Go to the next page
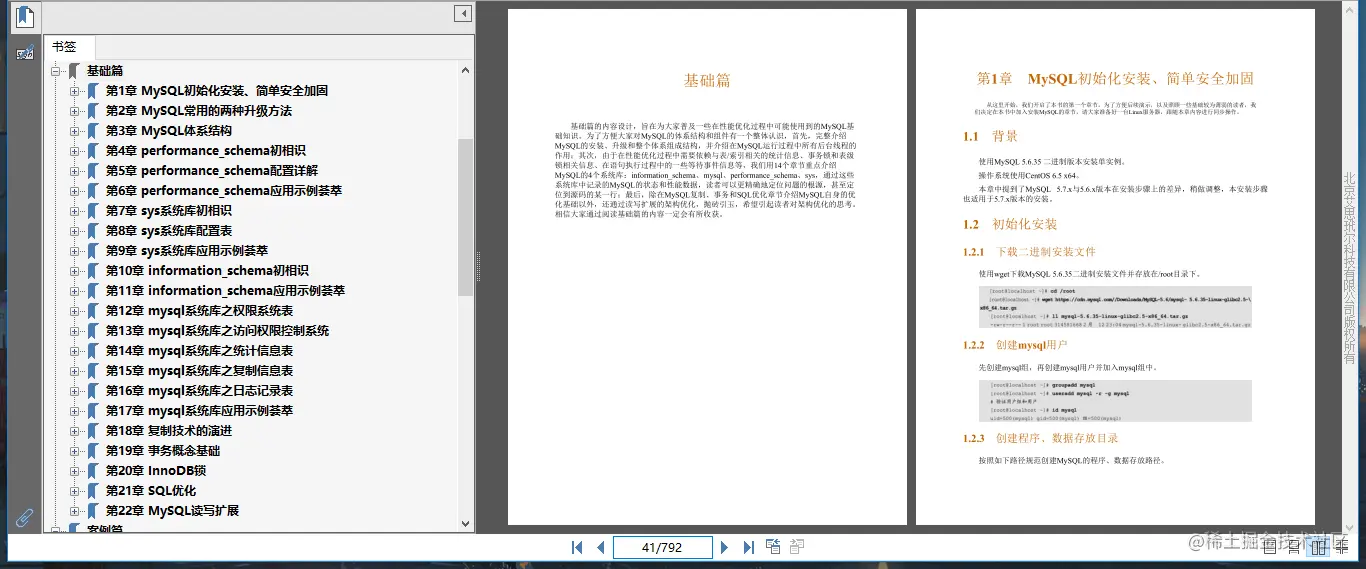The height and width of the screenshot is (569, 1366). click(x=724, y=547)
